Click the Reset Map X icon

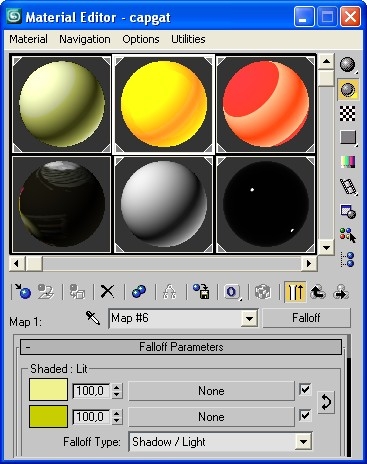coord(107,292)
